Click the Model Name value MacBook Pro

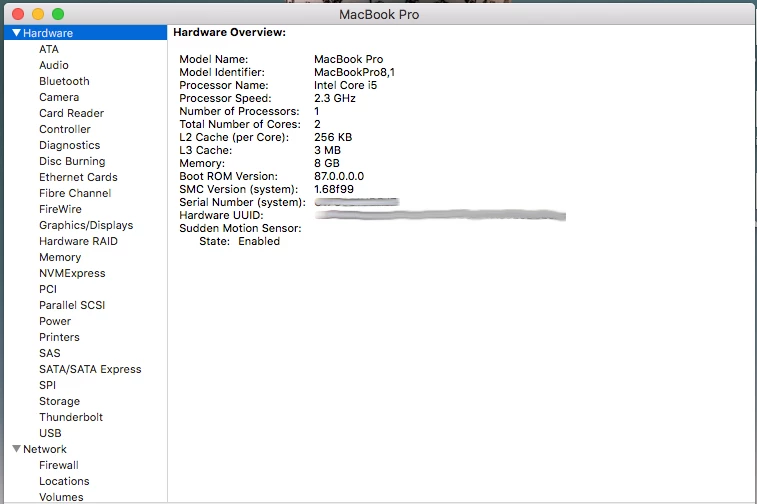point(349,59)
